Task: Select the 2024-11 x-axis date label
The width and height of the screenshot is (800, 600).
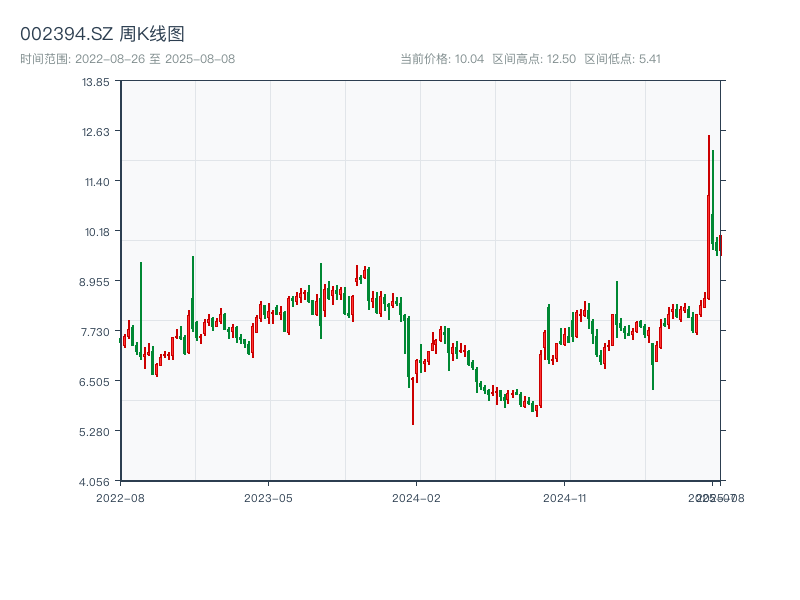Action: [565, 497]
